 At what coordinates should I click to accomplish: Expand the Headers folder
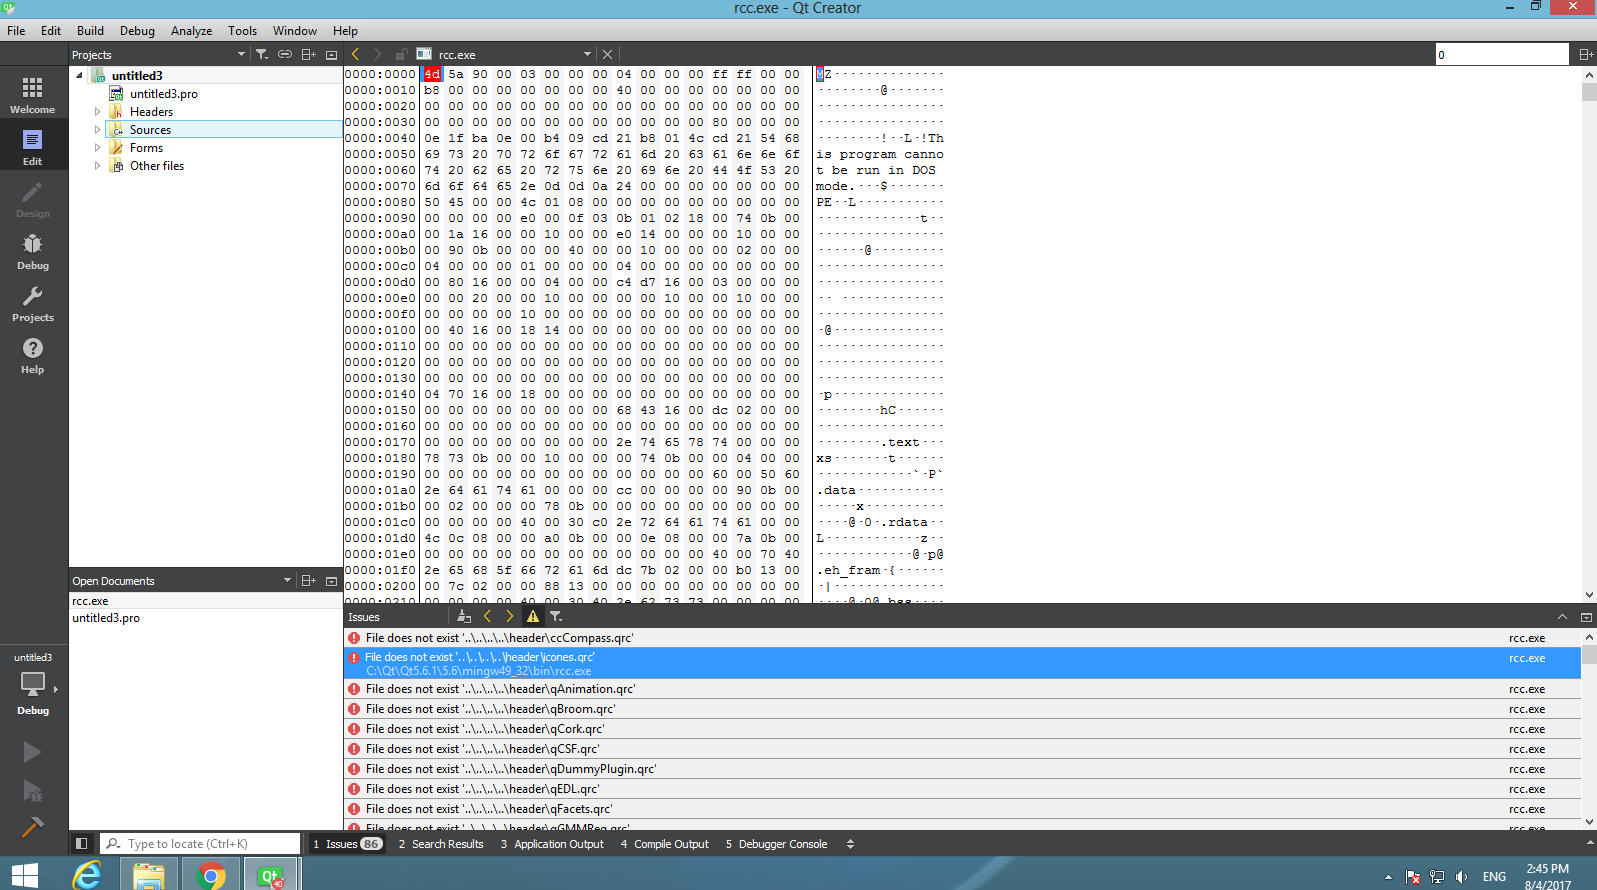pos(97,112)
